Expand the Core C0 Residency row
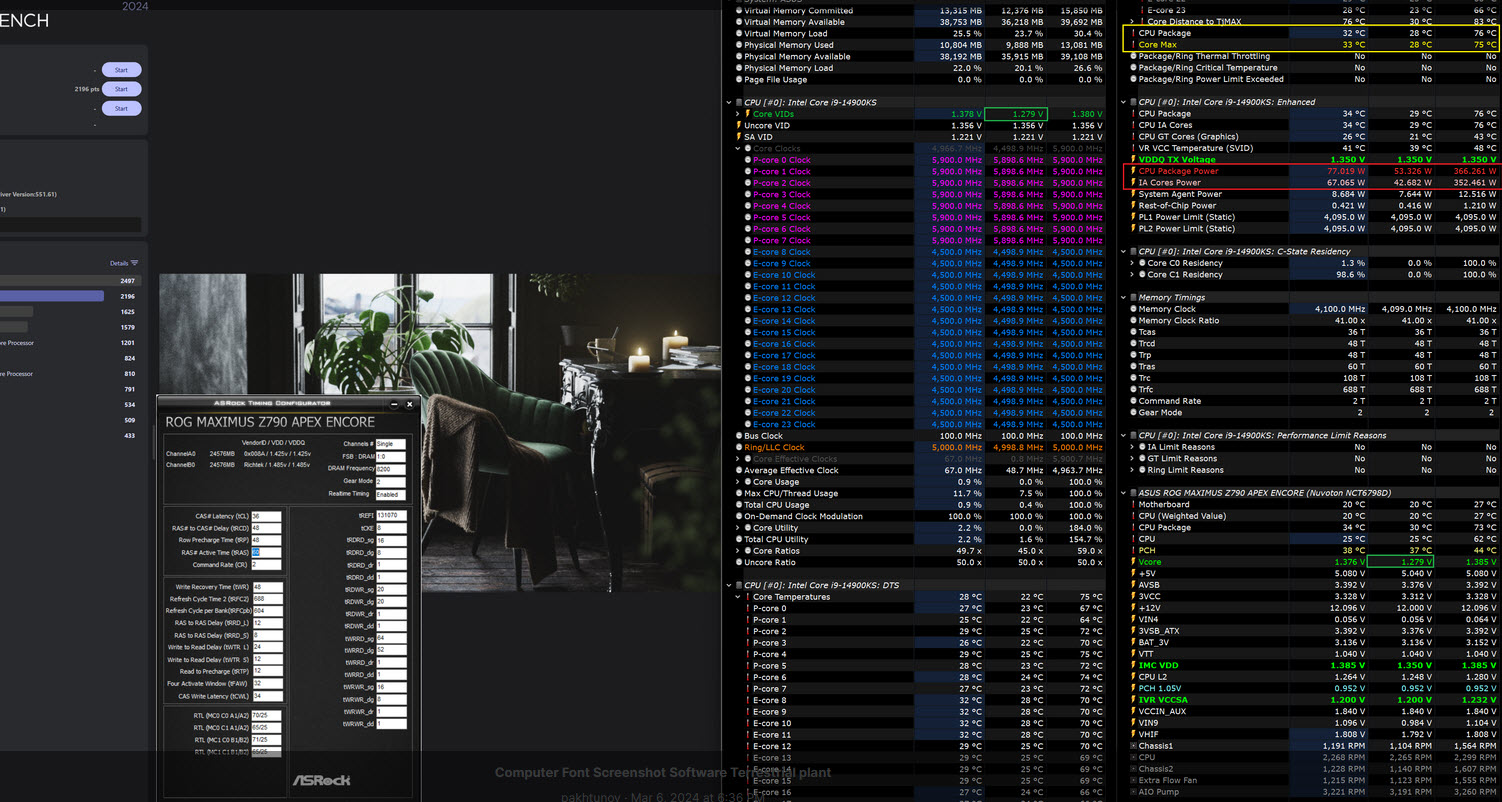Viewport: 1502px width, 802px height. pyautogui.click(x=1132, y=263)
